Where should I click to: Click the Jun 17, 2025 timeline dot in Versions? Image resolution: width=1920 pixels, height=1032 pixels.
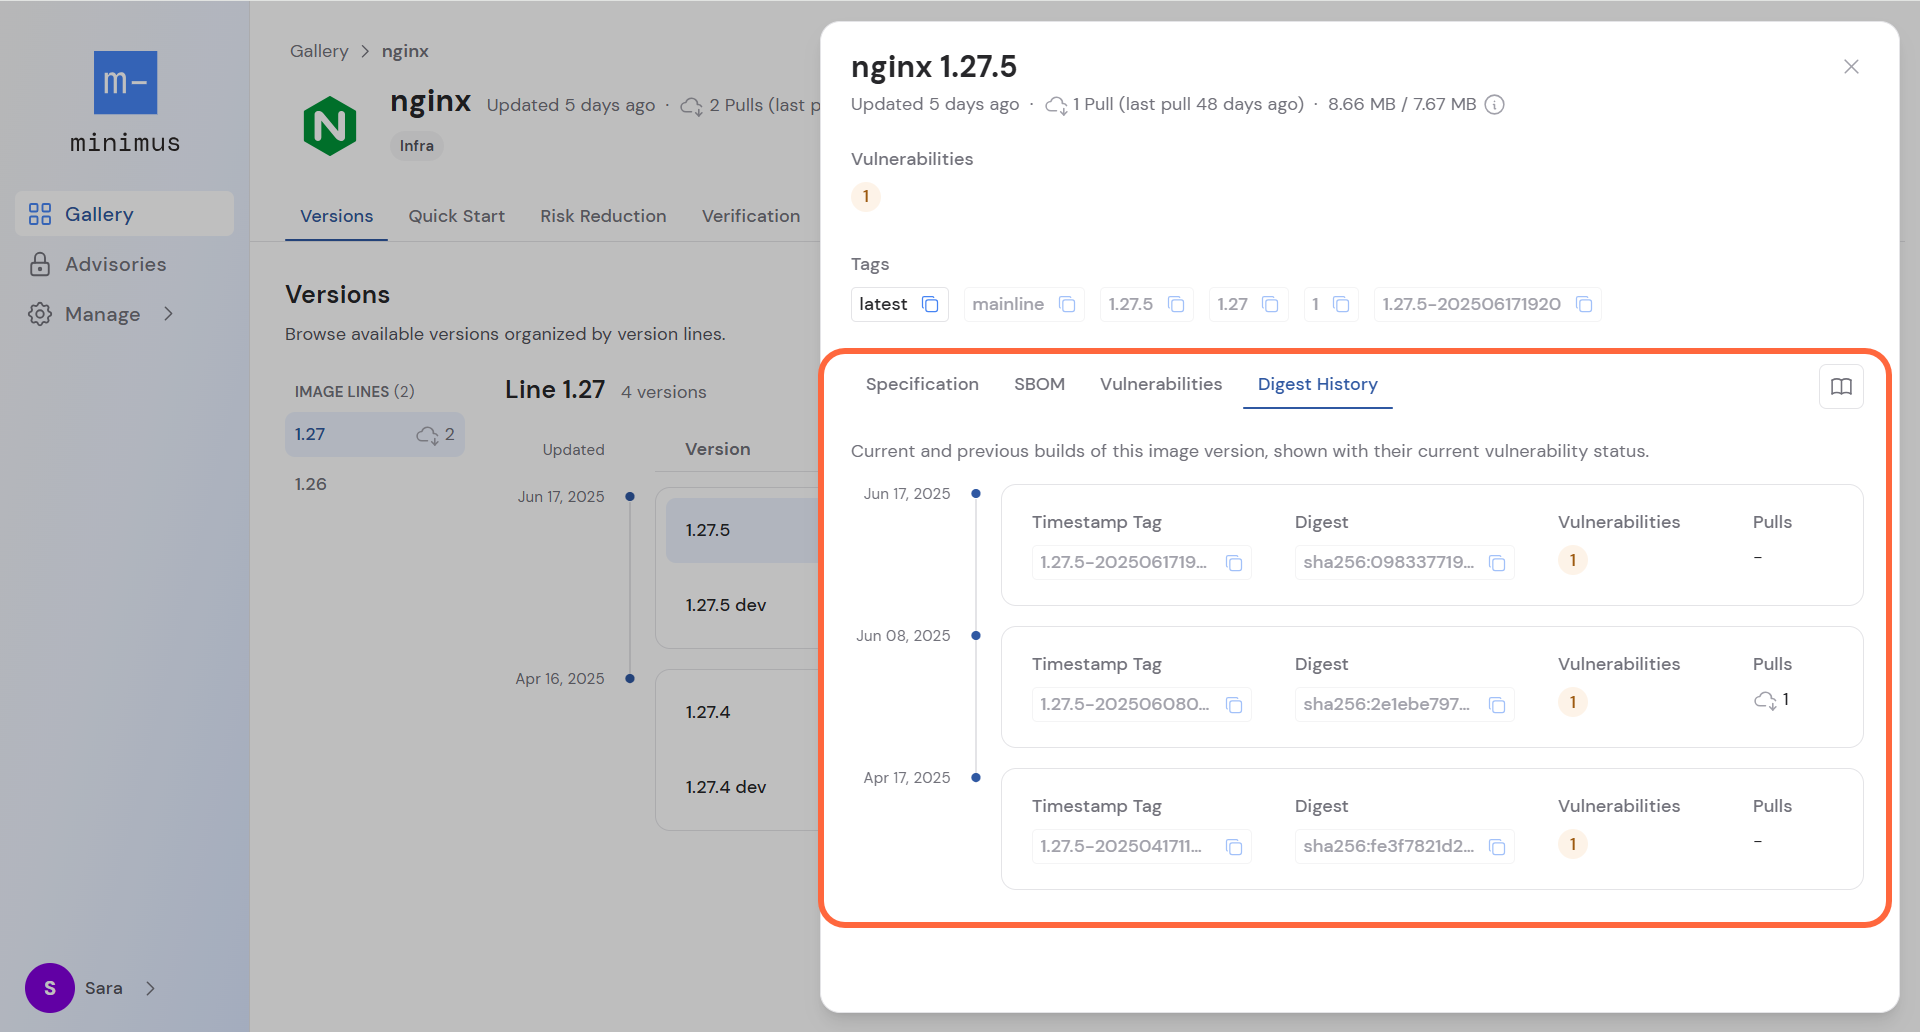(630, 496)
